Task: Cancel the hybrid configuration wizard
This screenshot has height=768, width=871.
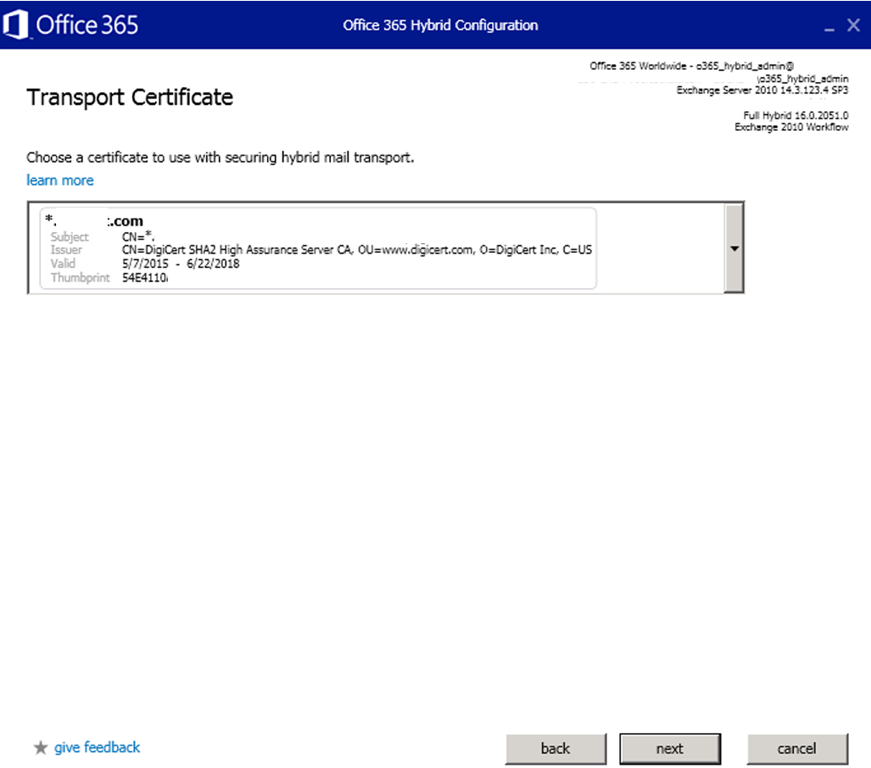Action: pos(797,749)
